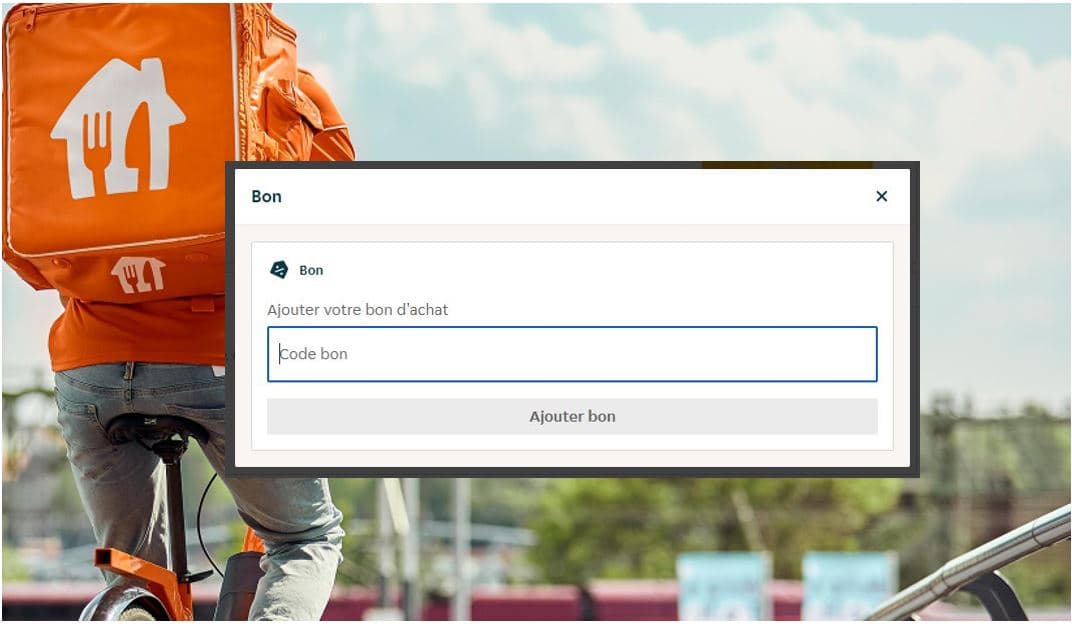Image resolution: width=1072 pixels, height=624 pixels.
Task: Close the Bon dialog with the X
Action: [x=881, y=196]
